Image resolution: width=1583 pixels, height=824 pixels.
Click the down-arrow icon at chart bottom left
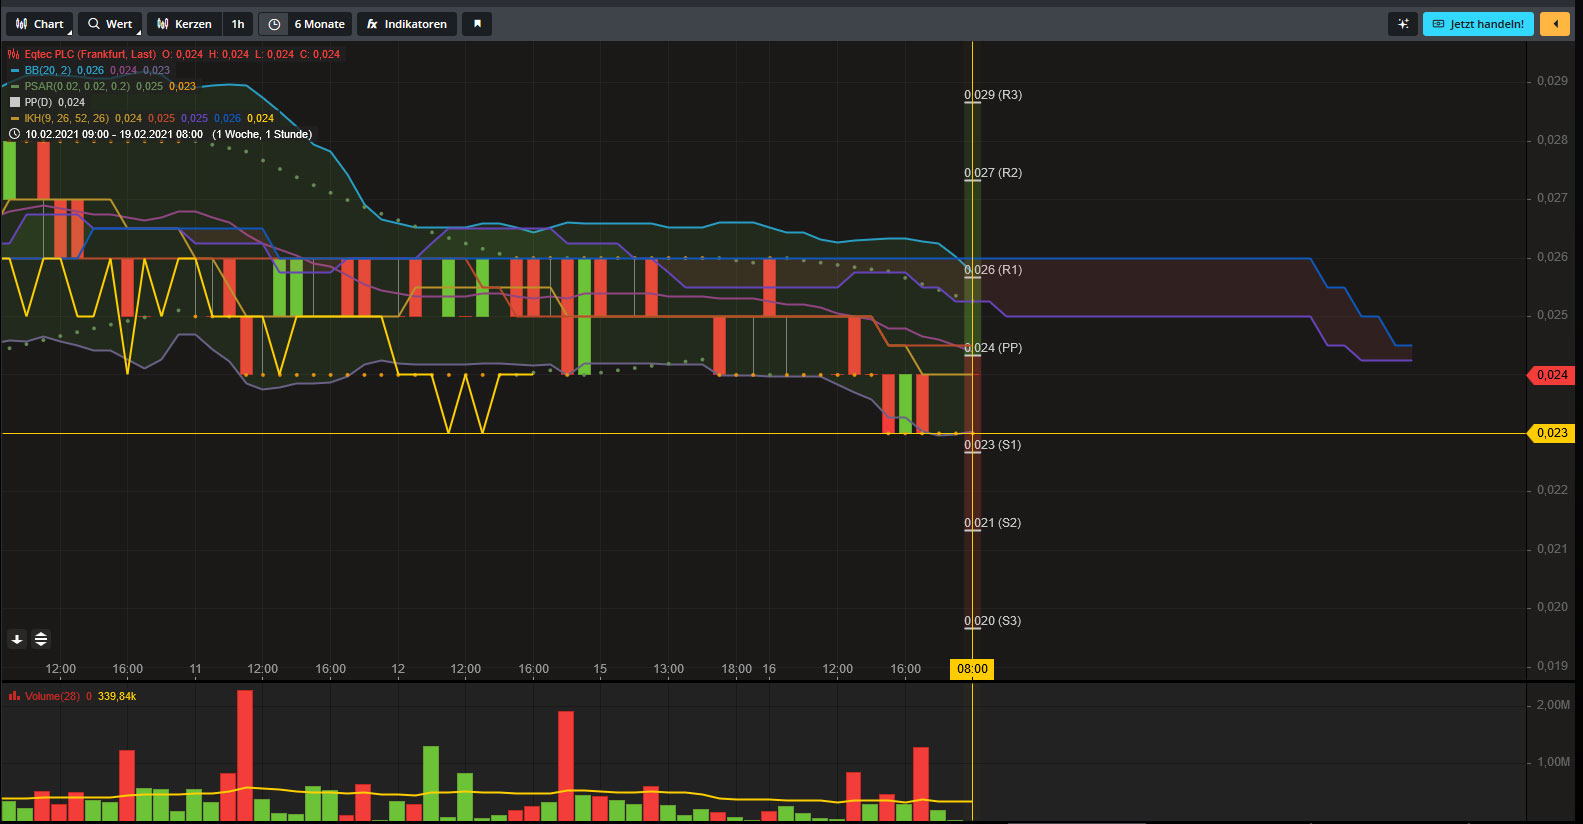pyautogui.click(x=17, y=639)
